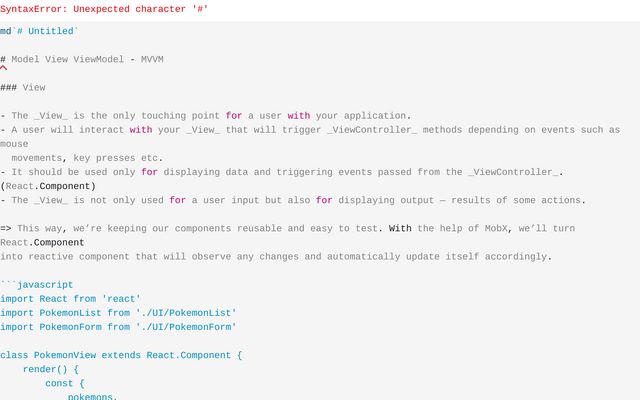Click the red caret error marker
The image size is (640, 400).
tap(3, 70)
